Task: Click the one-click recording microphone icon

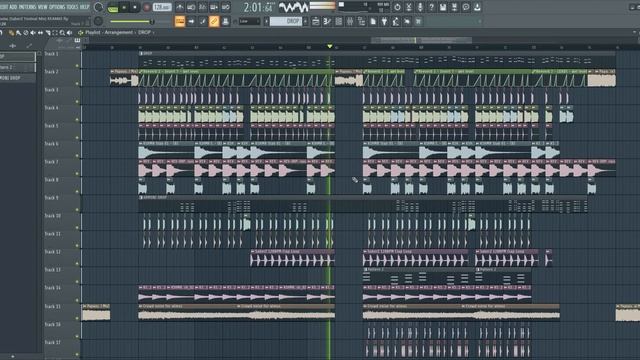Action: [x=420, y=7]
